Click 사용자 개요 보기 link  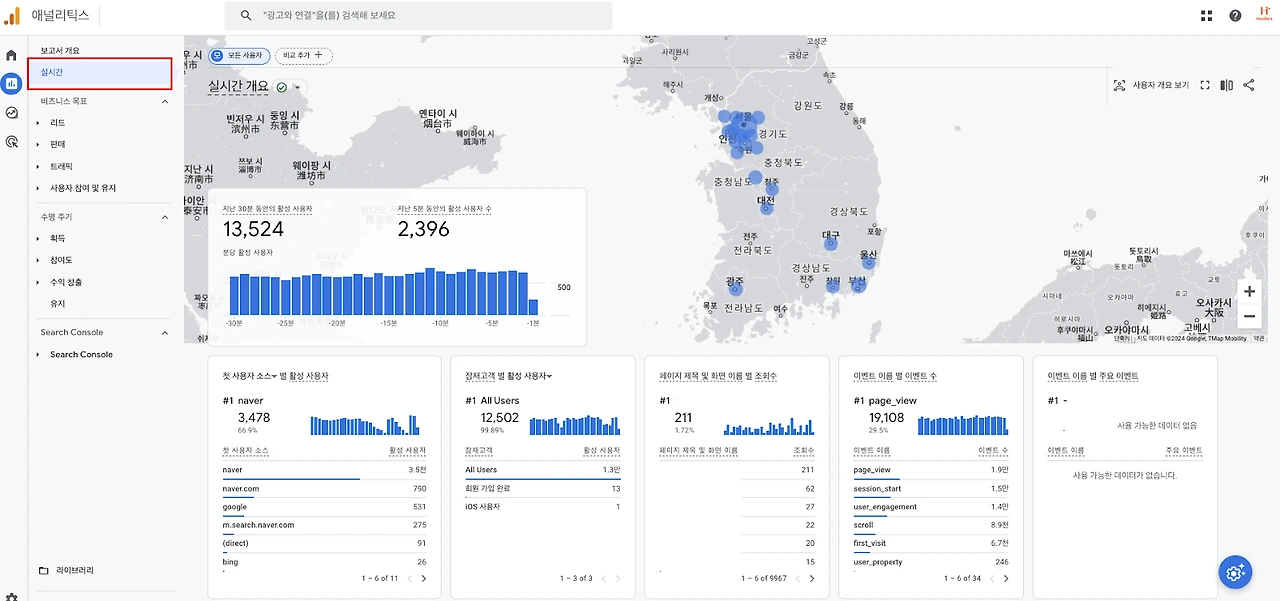point(1161,85)
